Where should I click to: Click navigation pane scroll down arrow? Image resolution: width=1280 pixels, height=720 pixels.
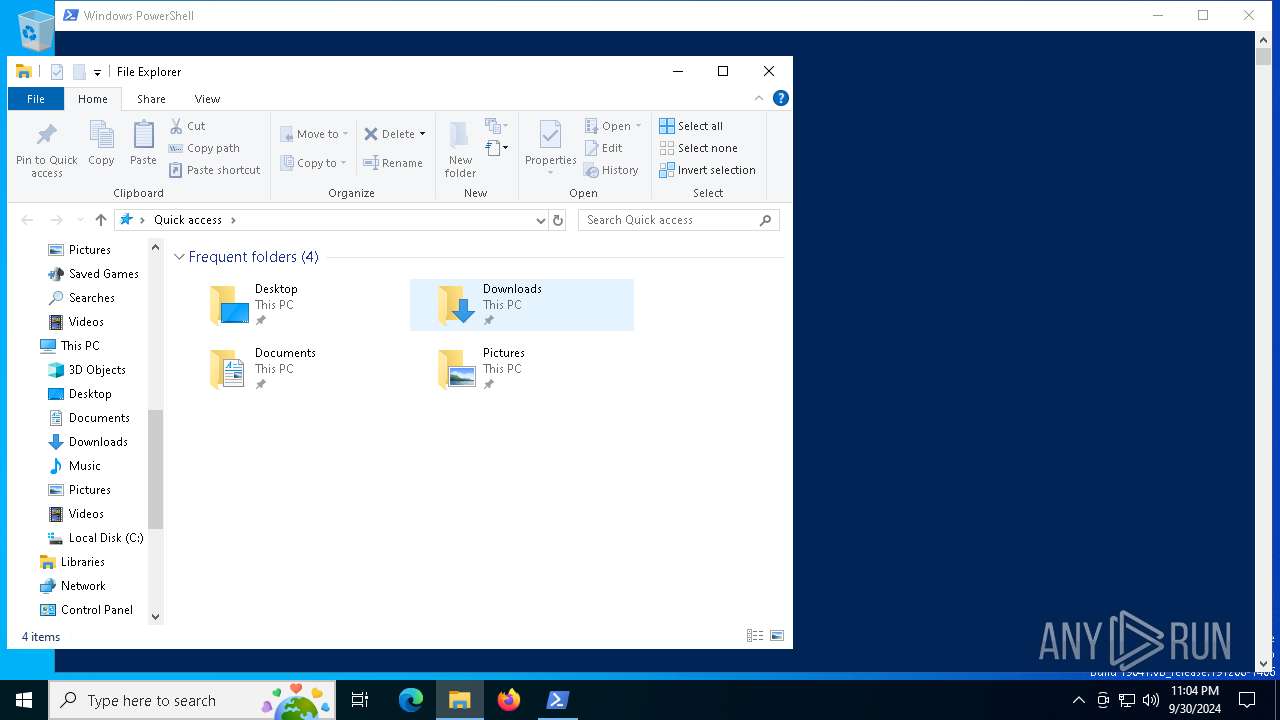(x=155, y=617)
